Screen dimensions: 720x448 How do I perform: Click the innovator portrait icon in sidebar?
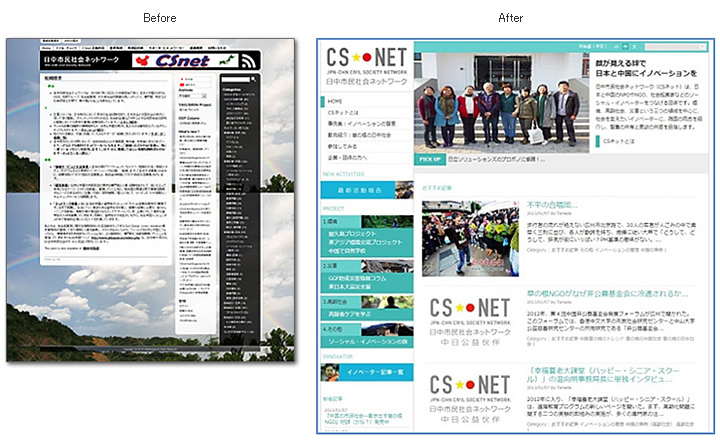328,372
